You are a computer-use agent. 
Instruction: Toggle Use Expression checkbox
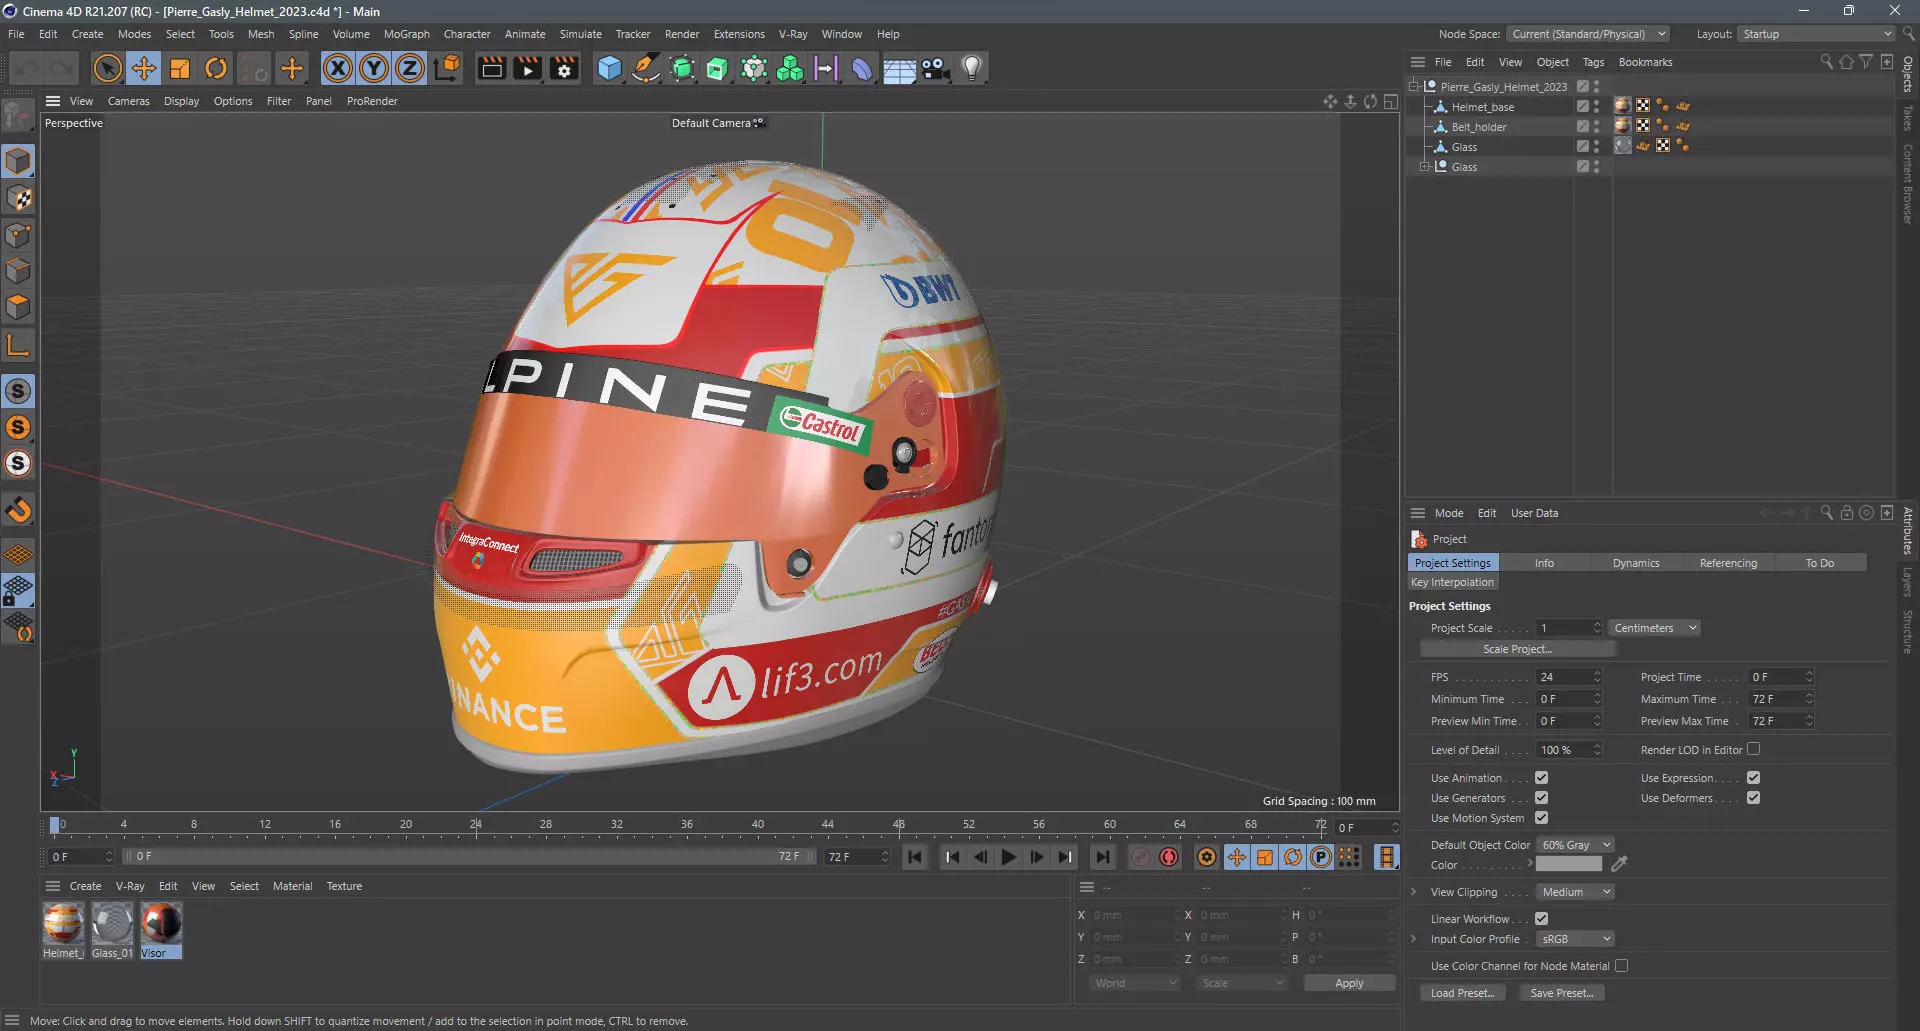1753,778
